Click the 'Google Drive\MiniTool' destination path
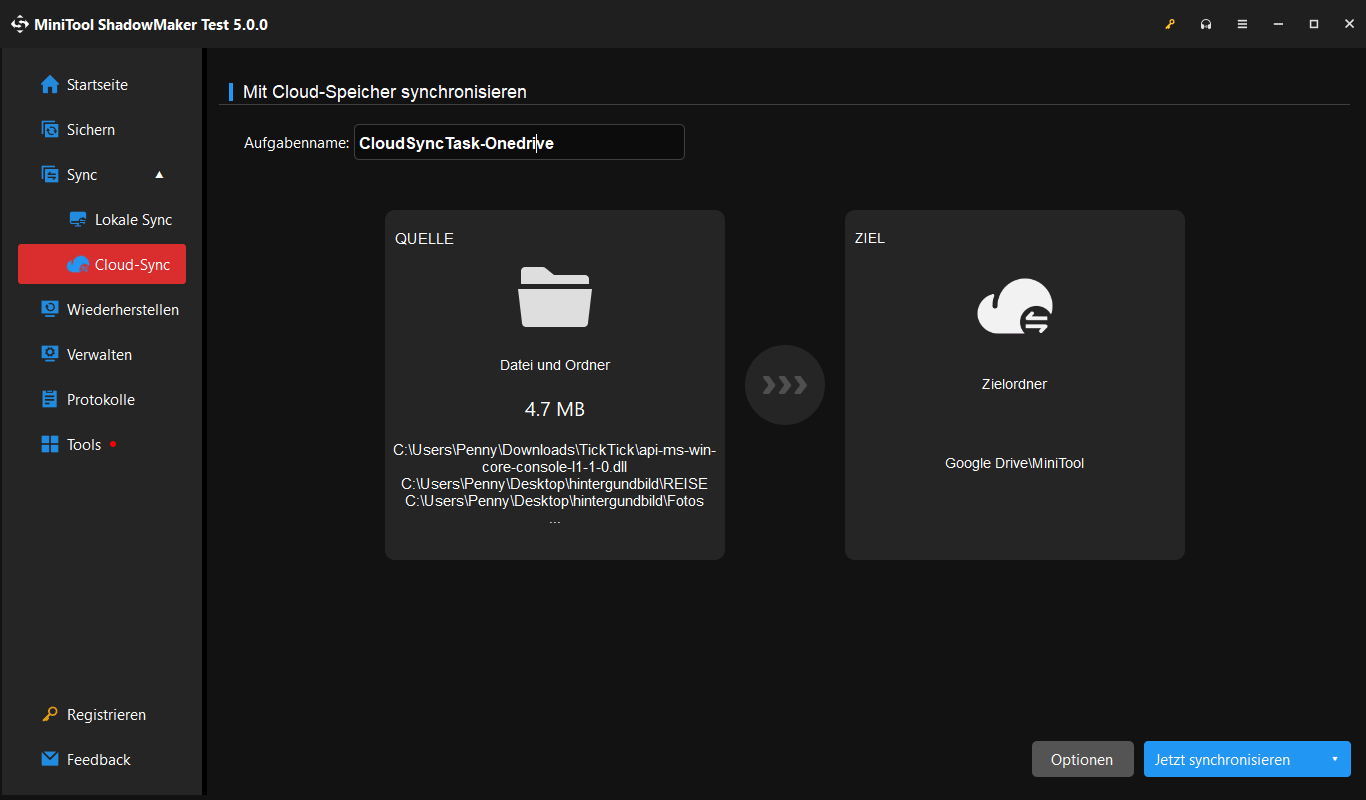Screen dimensions: 1366x800 point(1015,463)
